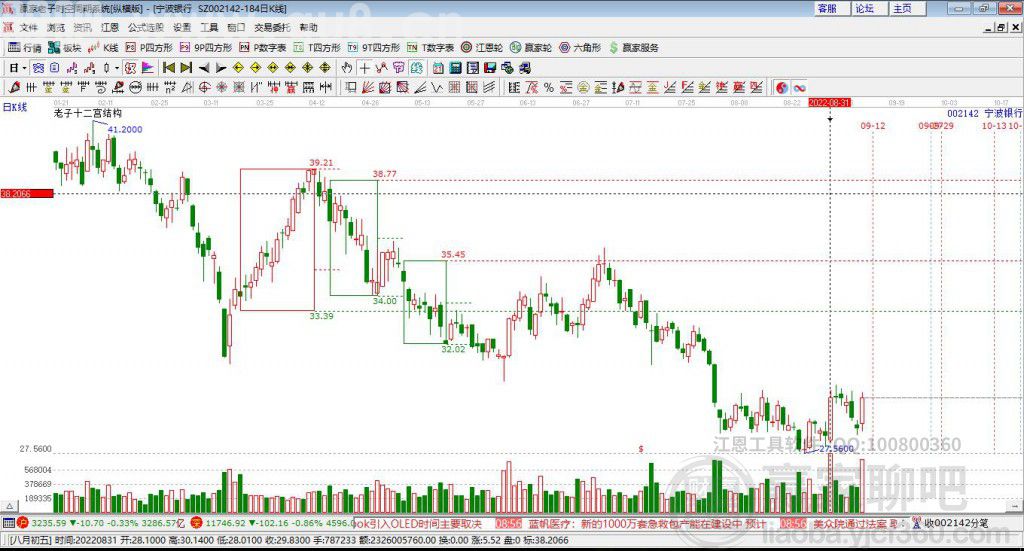Viewport: 1024px width, 551px height.
Task: Jump to first bar icon
Action: 168,68
